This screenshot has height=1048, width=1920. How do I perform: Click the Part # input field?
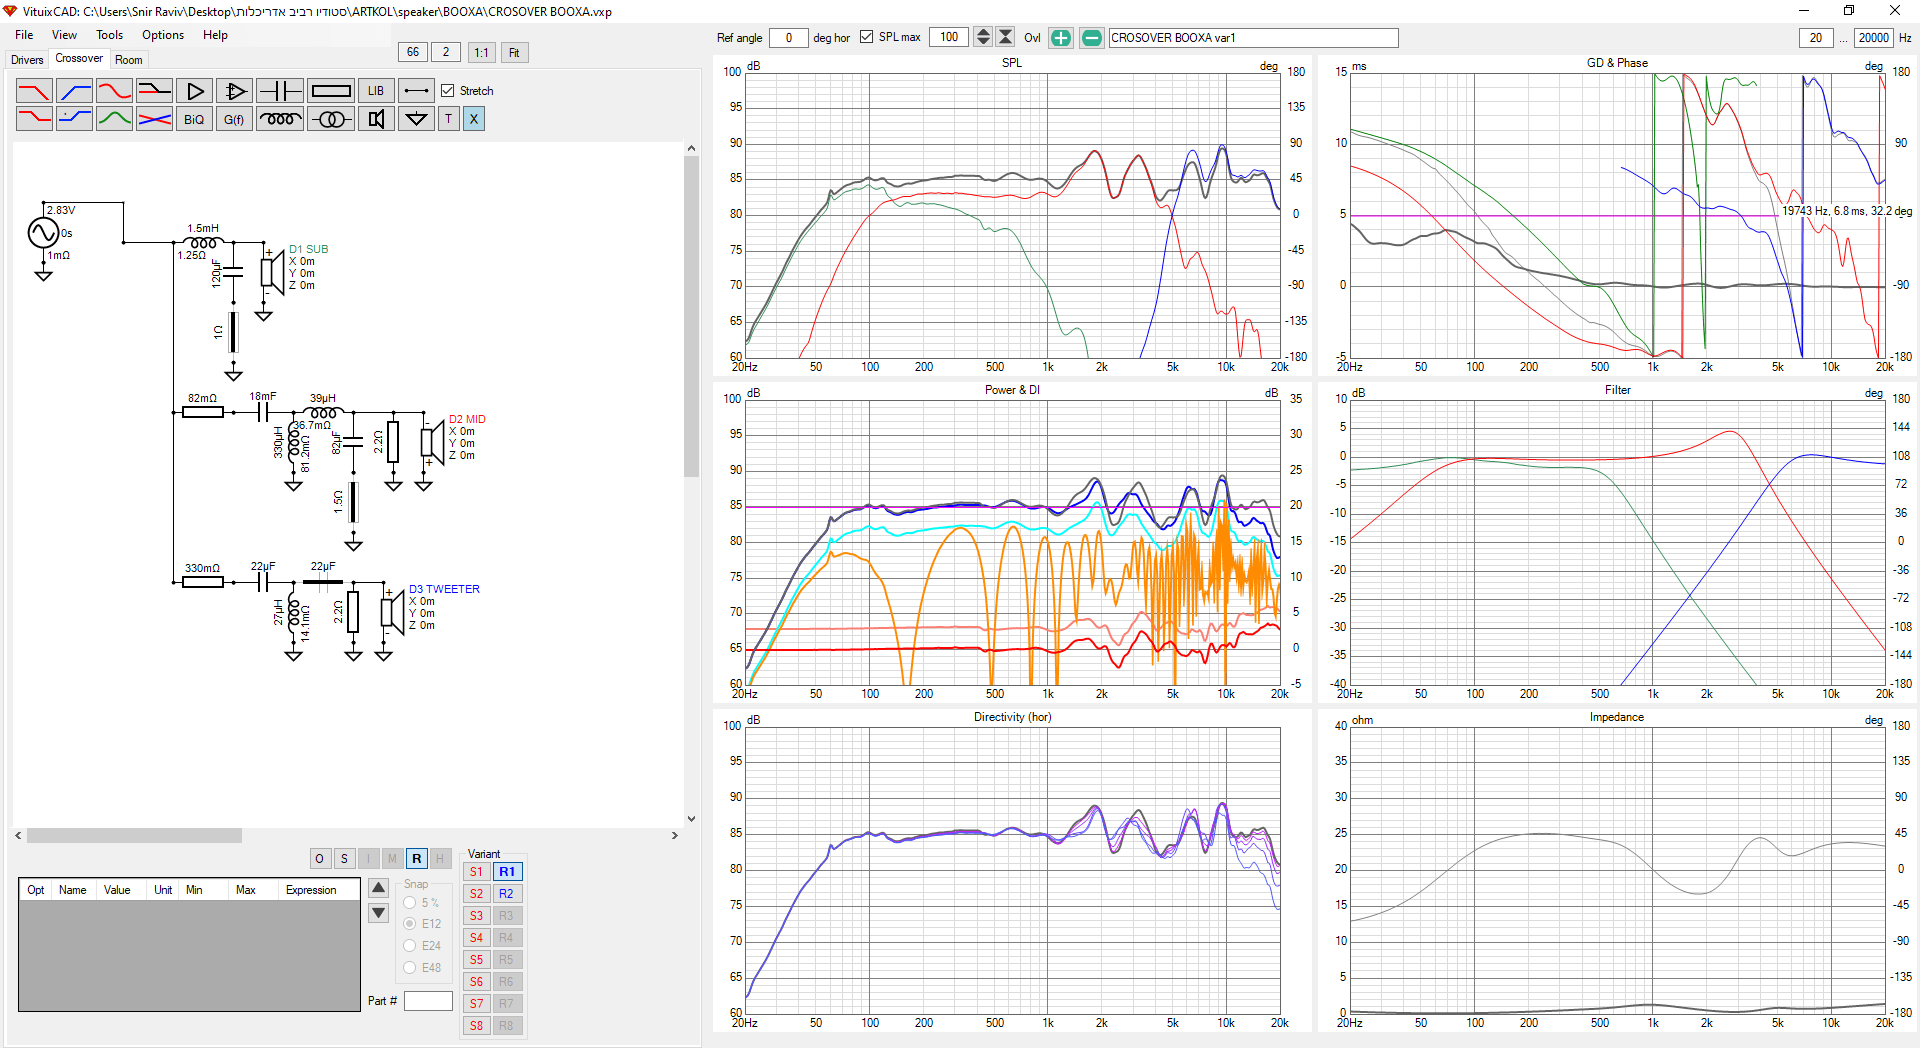click(x=428, y=1001)
